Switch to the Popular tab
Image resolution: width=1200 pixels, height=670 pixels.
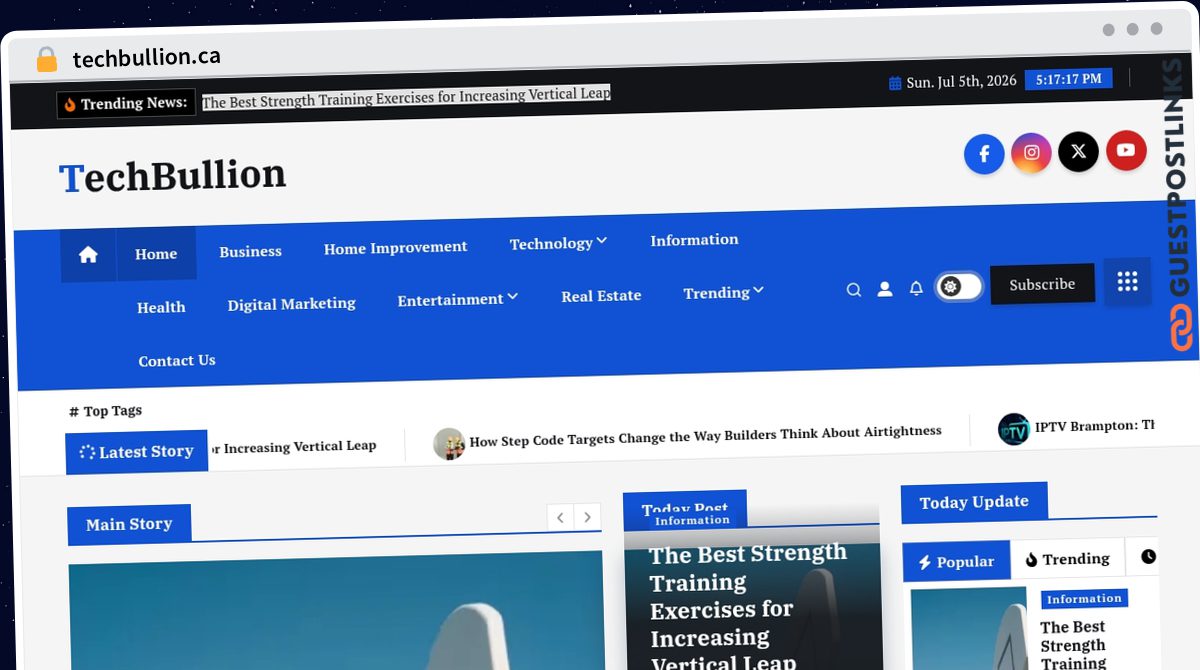coord(956,561)
